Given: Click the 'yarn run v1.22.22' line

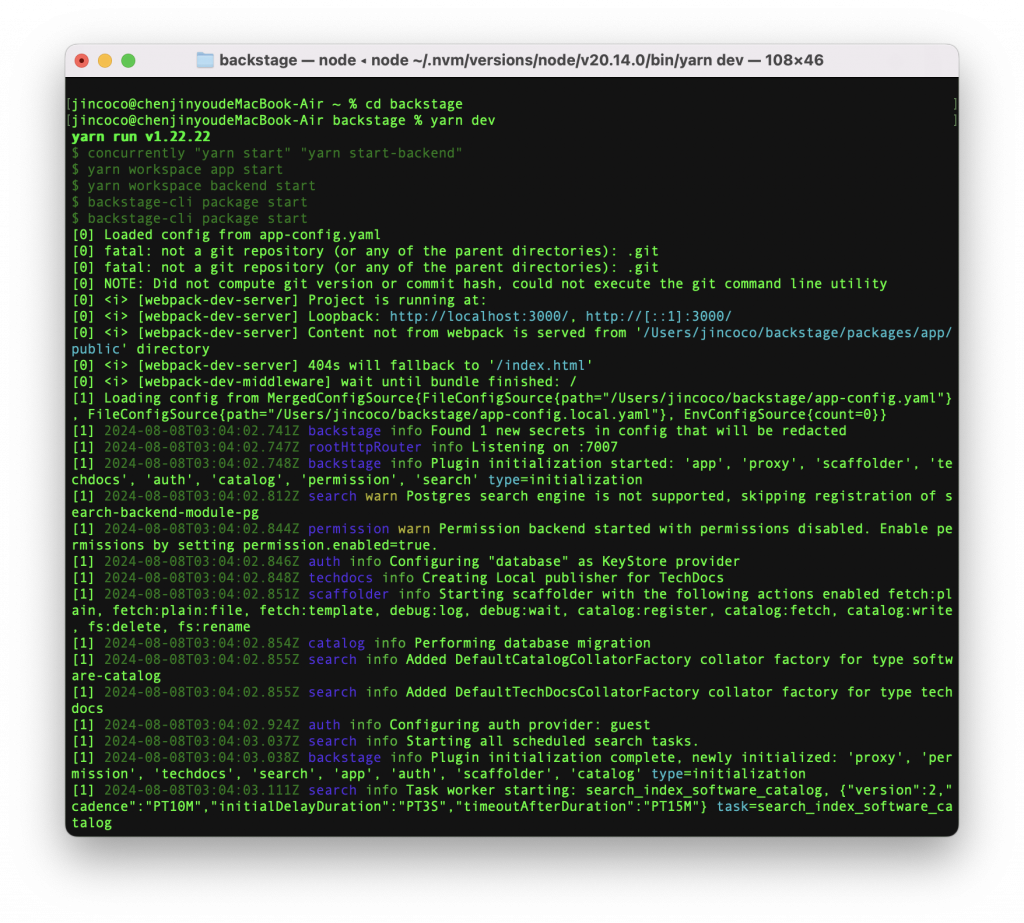Looking at the screenshot, I should (x=141, y=137).
